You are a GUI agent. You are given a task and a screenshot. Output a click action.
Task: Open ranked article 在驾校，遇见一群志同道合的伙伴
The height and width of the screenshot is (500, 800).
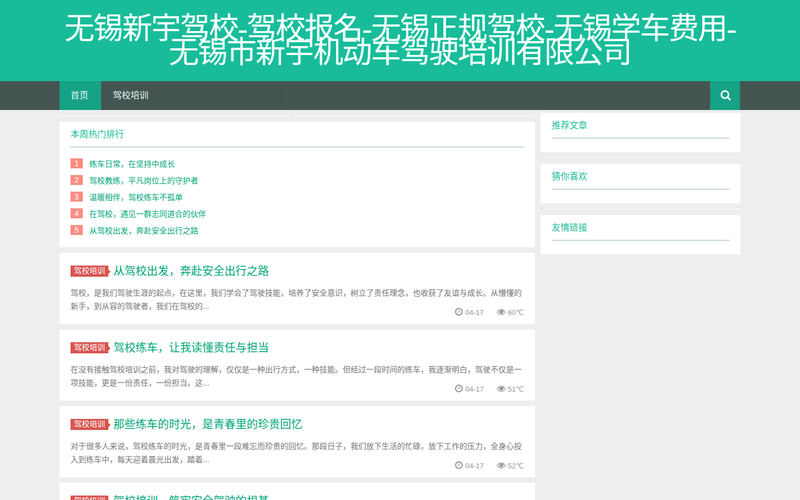pos(147,214)
